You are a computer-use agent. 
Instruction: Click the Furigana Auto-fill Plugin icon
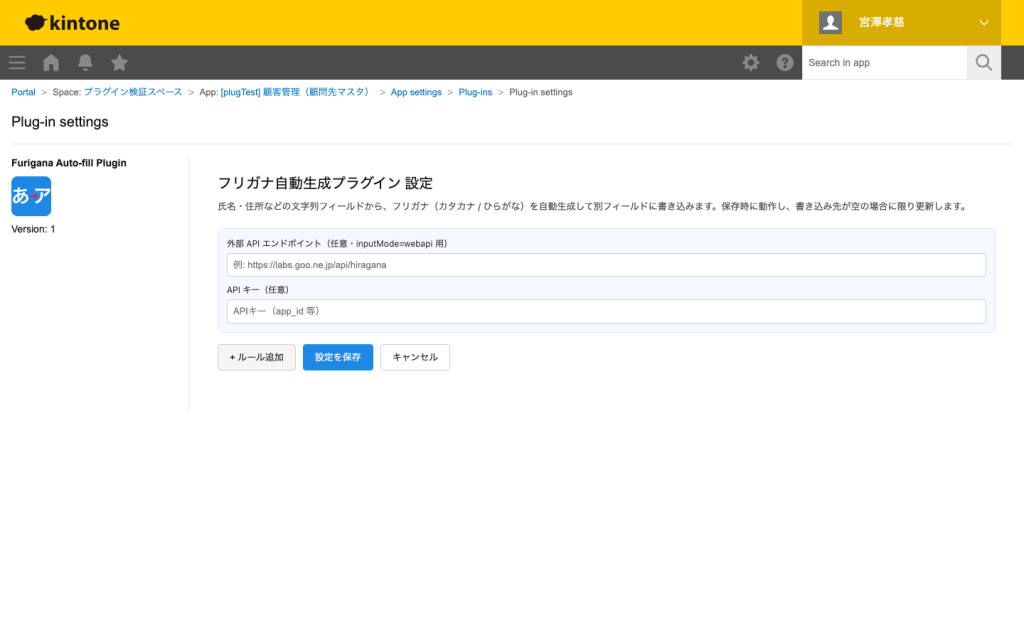point(31,196)
